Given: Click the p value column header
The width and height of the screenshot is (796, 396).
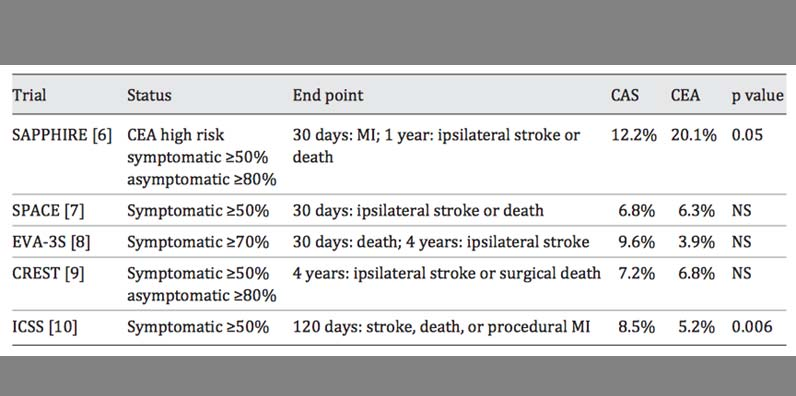Looking at the screenshot, I should click(x=757, y=95).
